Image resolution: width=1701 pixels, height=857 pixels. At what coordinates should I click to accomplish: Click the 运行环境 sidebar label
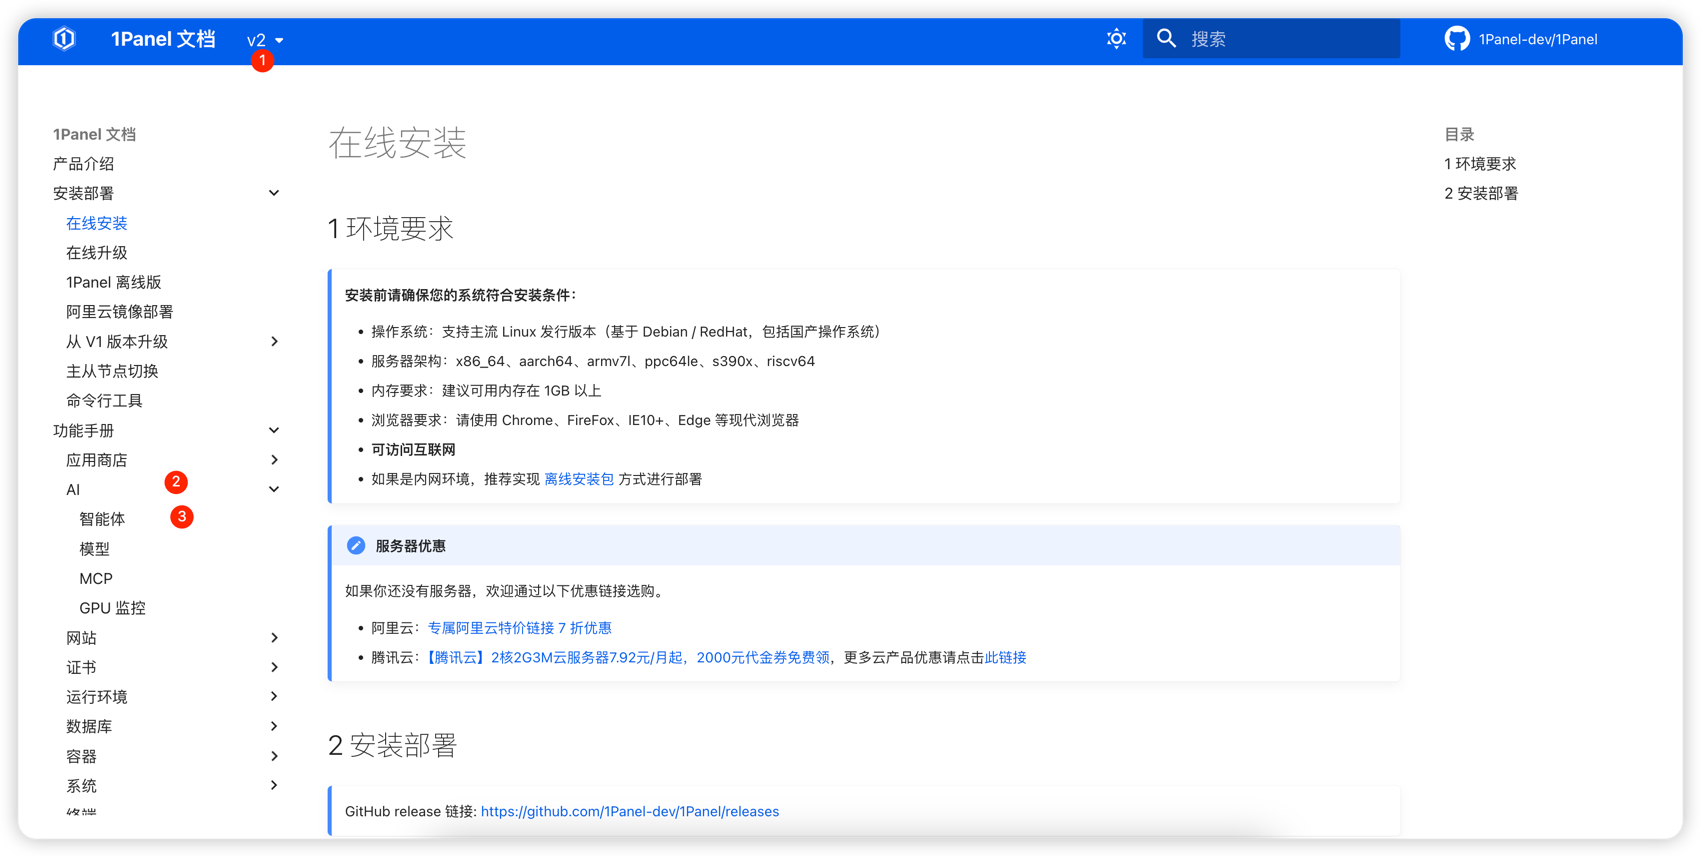point(97,697)
